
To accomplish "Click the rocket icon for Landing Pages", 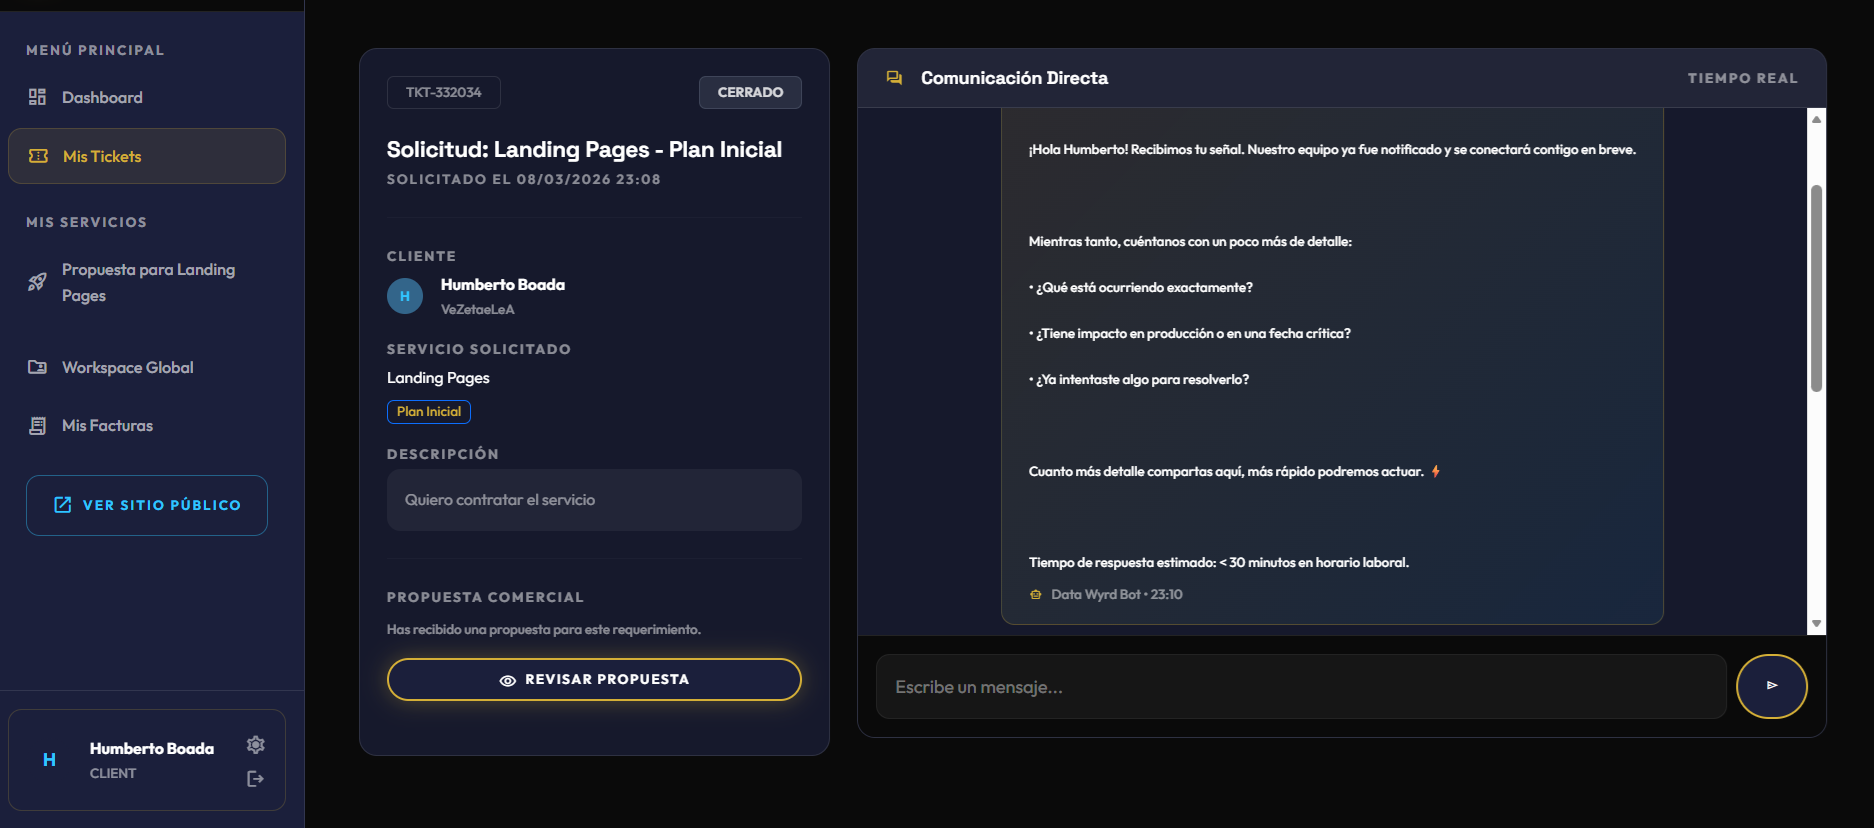I will coord(37,282).
